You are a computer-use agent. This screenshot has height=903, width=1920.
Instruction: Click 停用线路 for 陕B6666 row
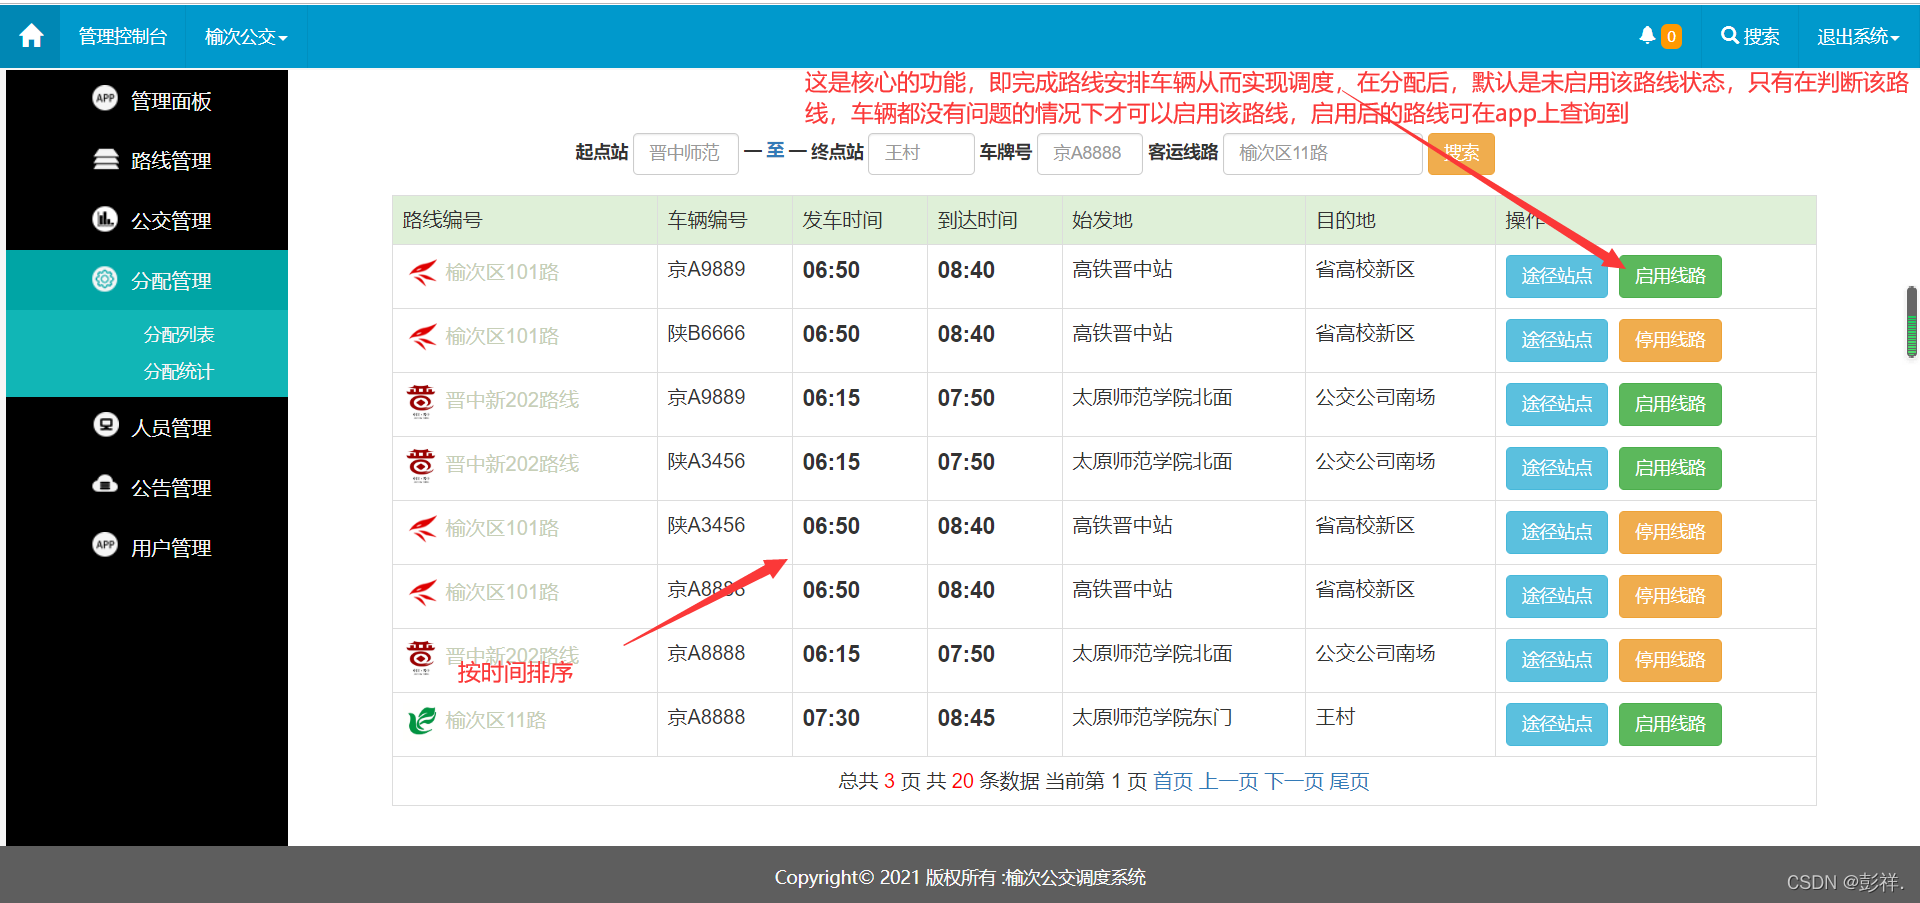(x=1670, y=340)
